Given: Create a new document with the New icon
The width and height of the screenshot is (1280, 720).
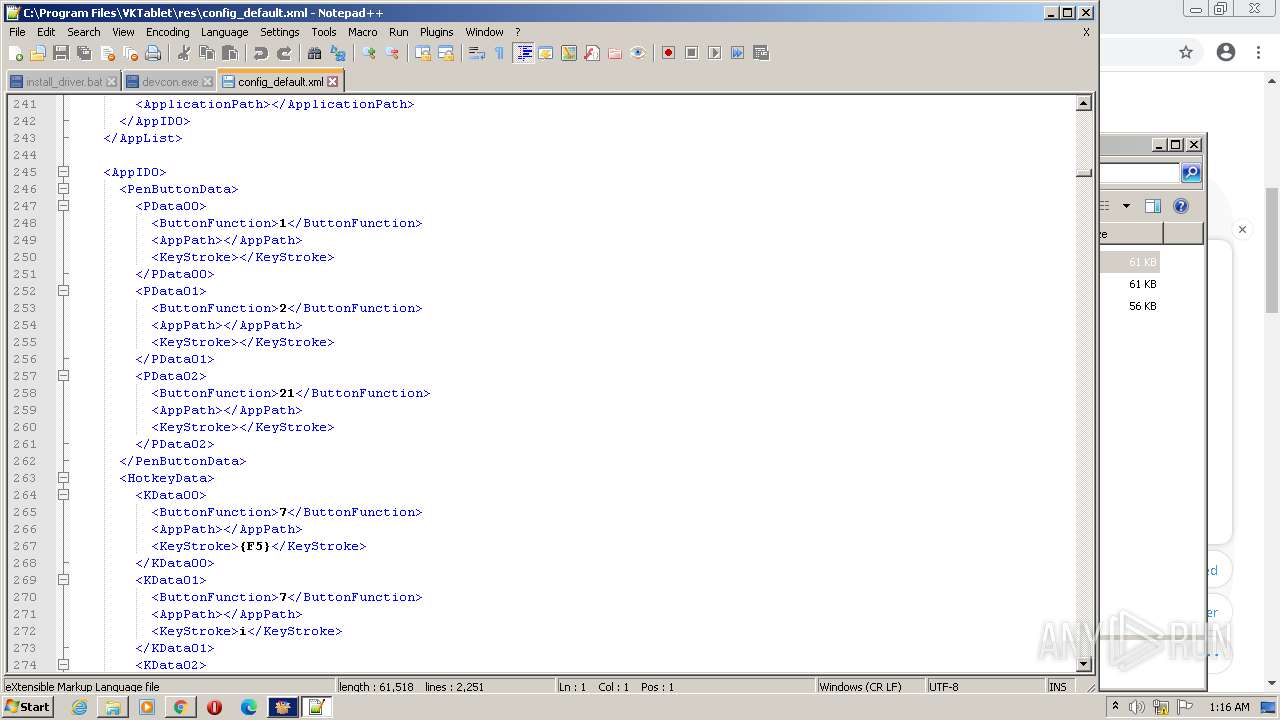Looking at the screenshot, I should (x=16, y=53).
